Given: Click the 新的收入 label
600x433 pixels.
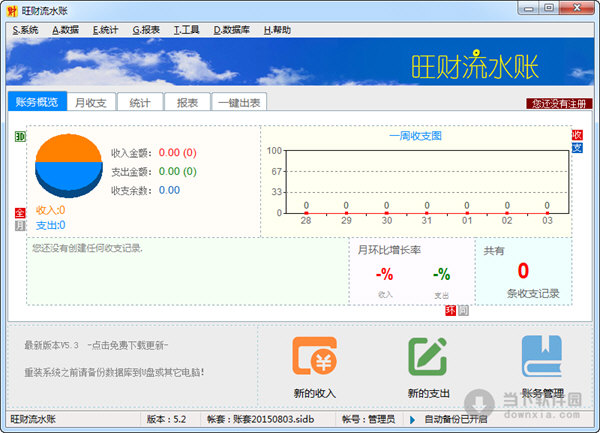Looking at the screenshot, I should pos(315,393).
